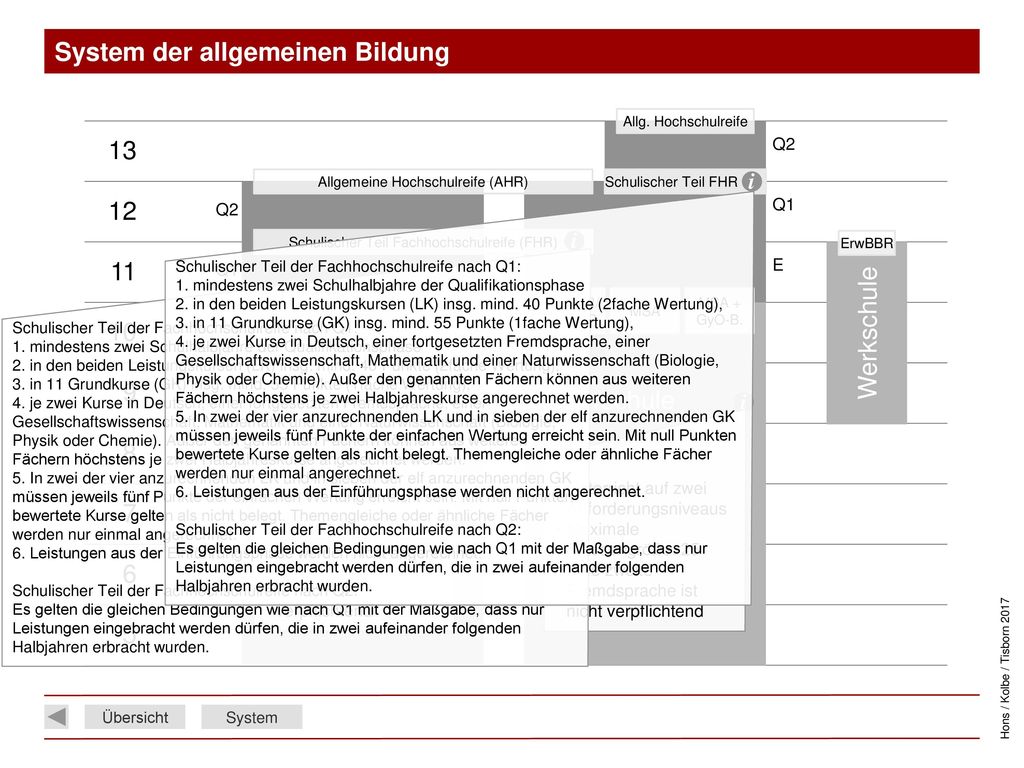Open the System page

click(251, 717)
